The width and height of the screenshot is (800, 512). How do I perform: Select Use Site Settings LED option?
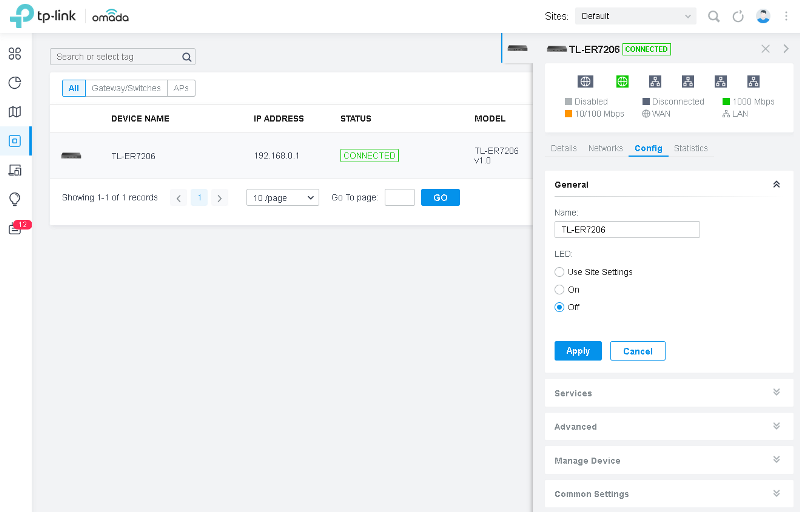point(559,272)
